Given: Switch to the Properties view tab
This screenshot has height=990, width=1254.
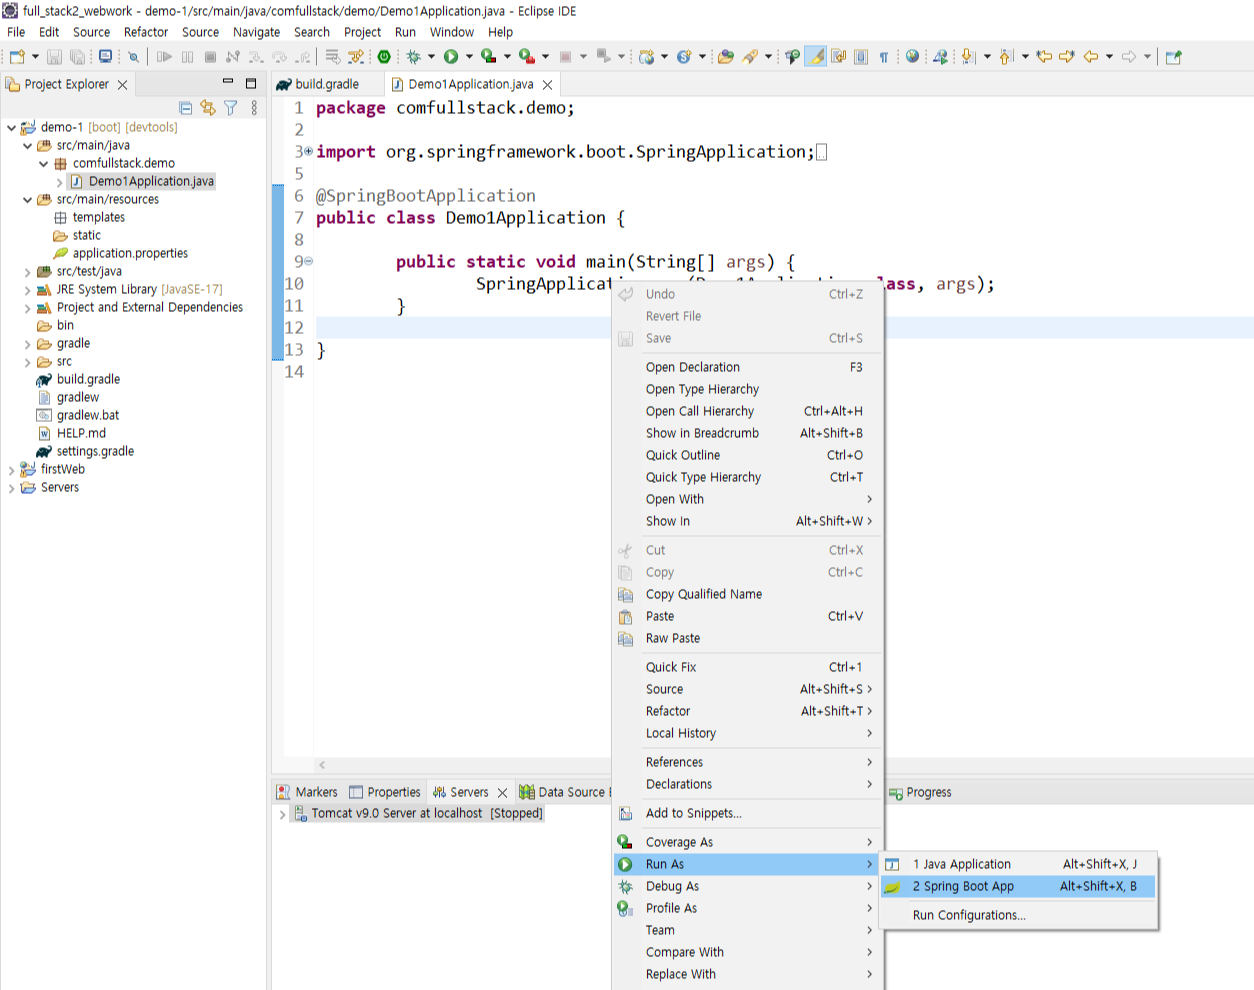Looking at the screenshot, I should 385,792.
